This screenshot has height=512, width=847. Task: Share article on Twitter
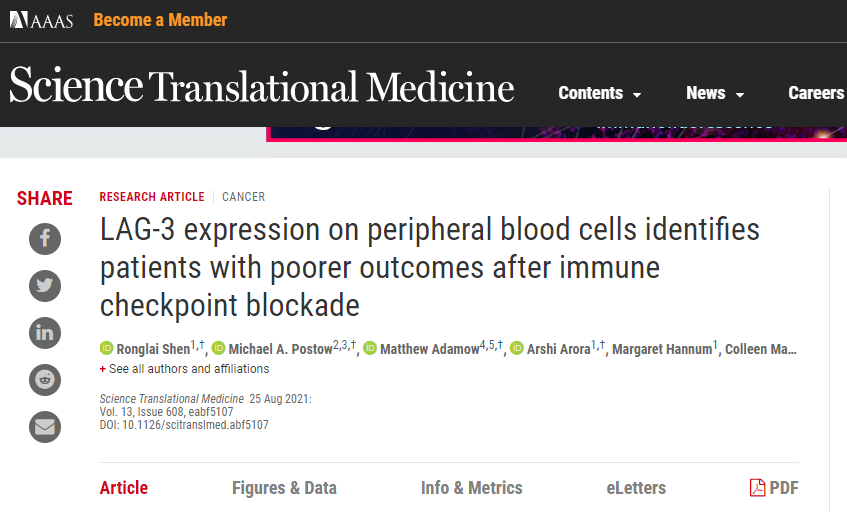45,286
